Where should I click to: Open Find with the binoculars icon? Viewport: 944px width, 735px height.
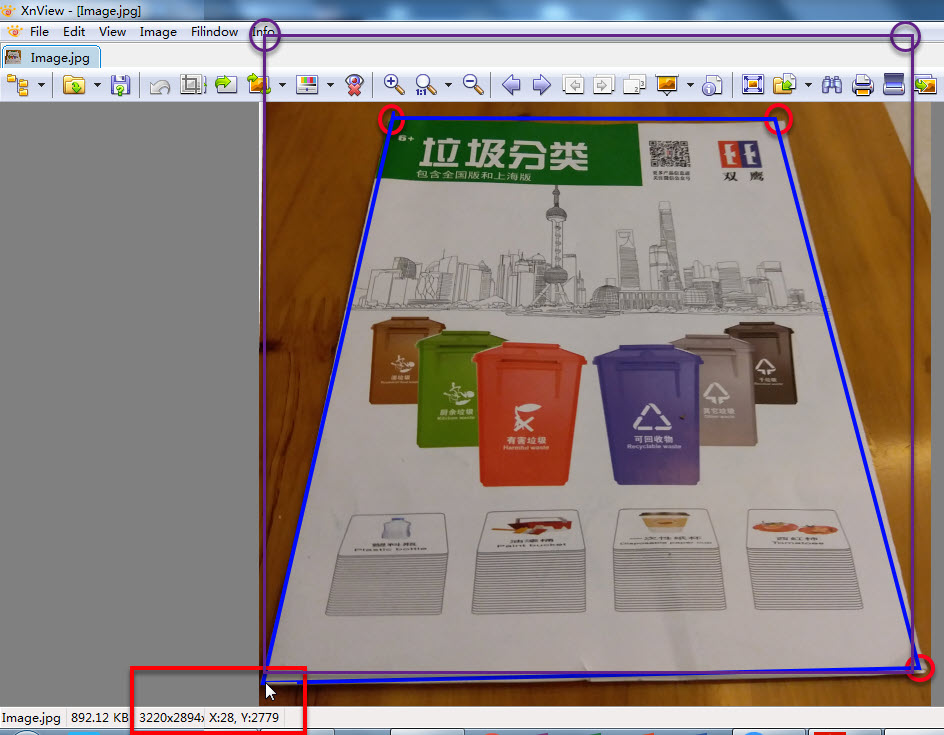click(x=832, y=84)
